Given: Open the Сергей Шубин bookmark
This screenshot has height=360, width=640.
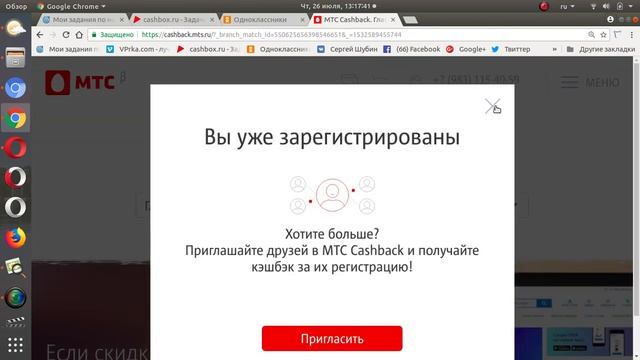Looking at the screenshot, I should [x=347, y=49].
